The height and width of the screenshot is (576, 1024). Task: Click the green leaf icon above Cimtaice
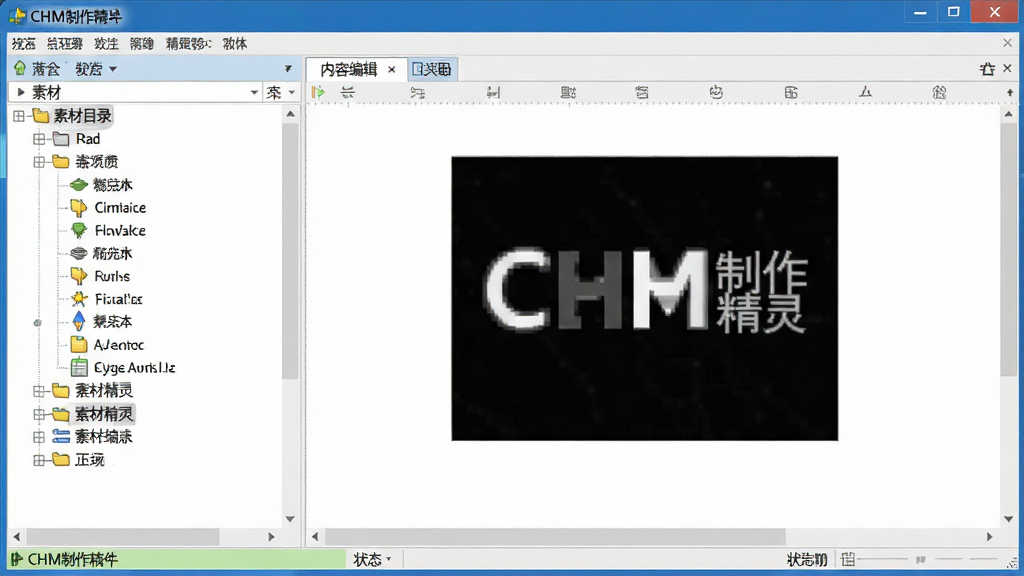click(79, 185)
